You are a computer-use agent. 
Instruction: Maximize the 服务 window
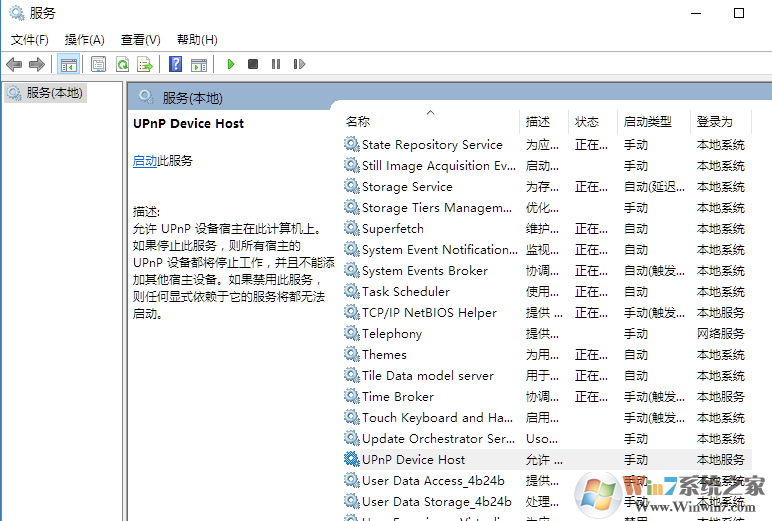click(739, 13)
